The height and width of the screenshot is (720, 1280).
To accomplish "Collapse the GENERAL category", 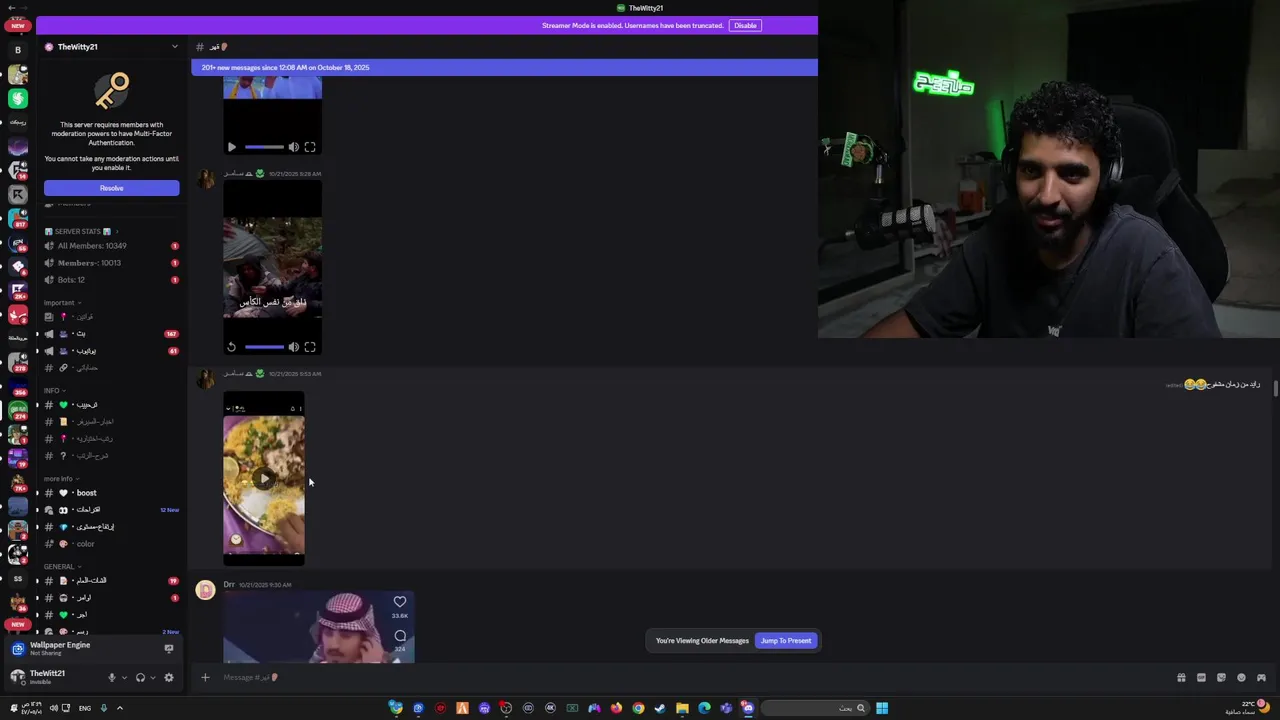I will pos(62,566).
